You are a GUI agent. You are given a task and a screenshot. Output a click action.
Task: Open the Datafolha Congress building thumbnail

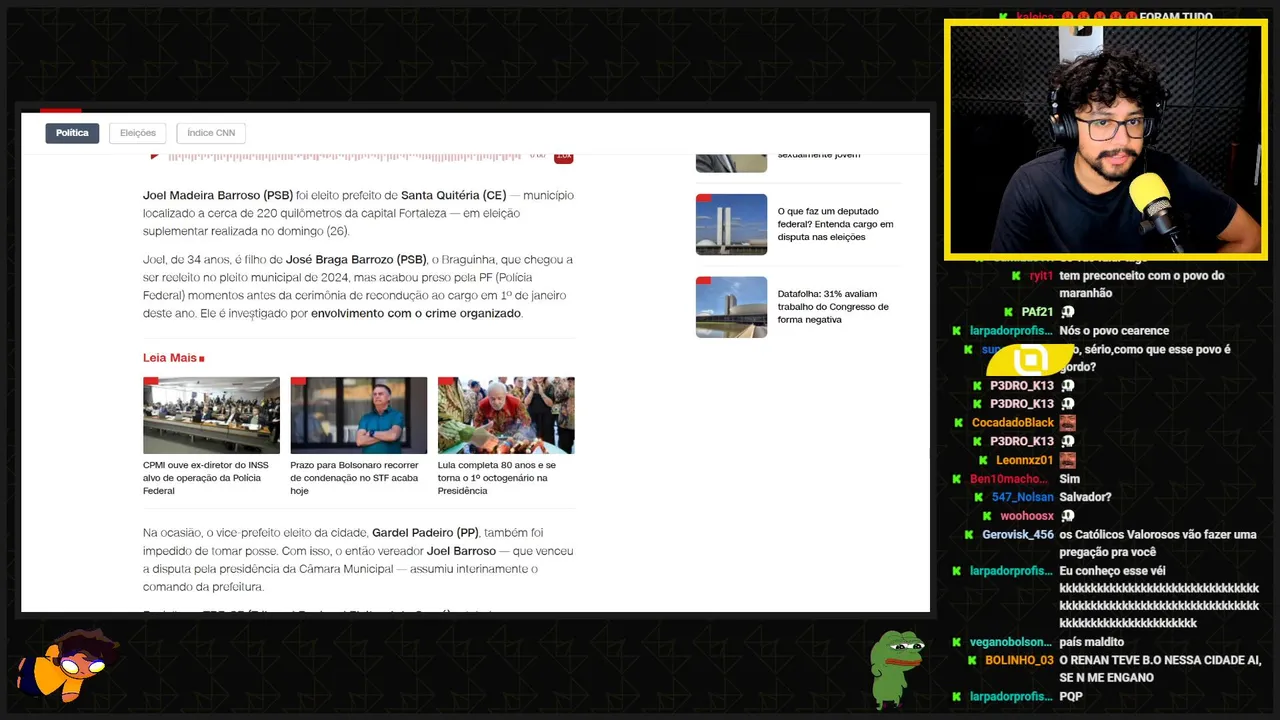click(731, 307)
